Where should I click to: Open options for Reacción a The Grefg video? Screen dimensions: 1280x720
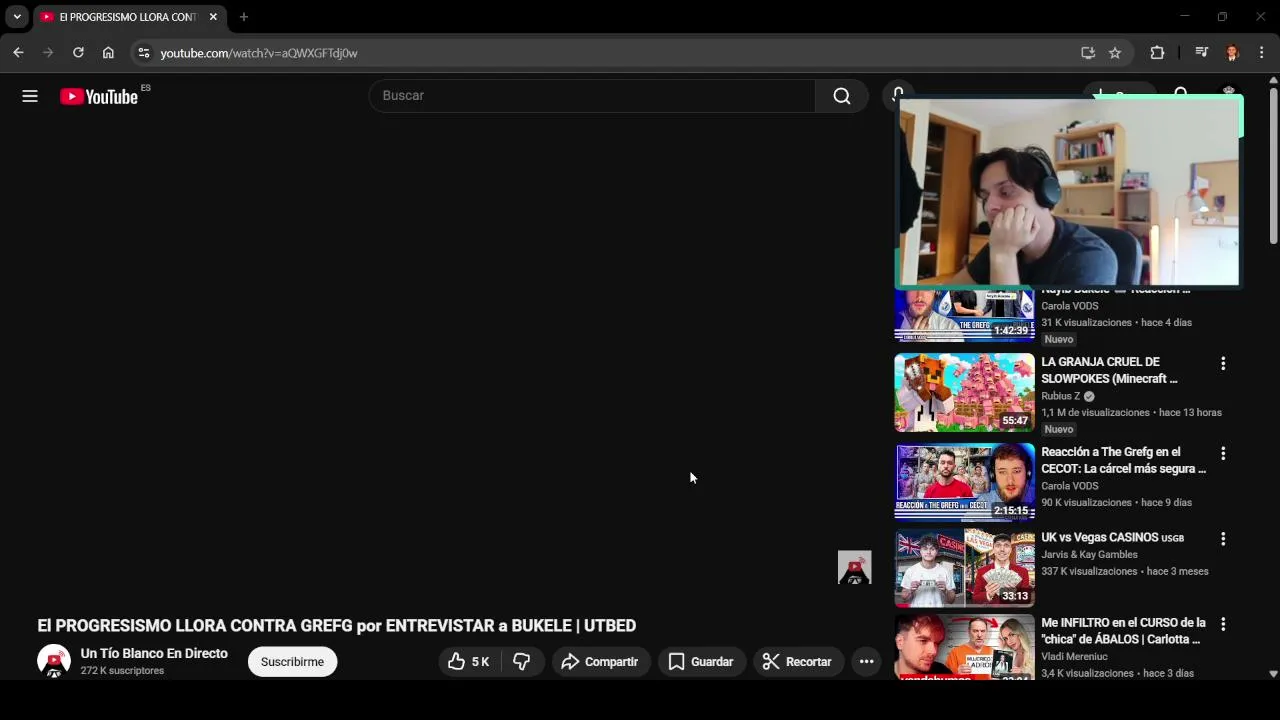pyautogui.click(x=1222, y=454)
